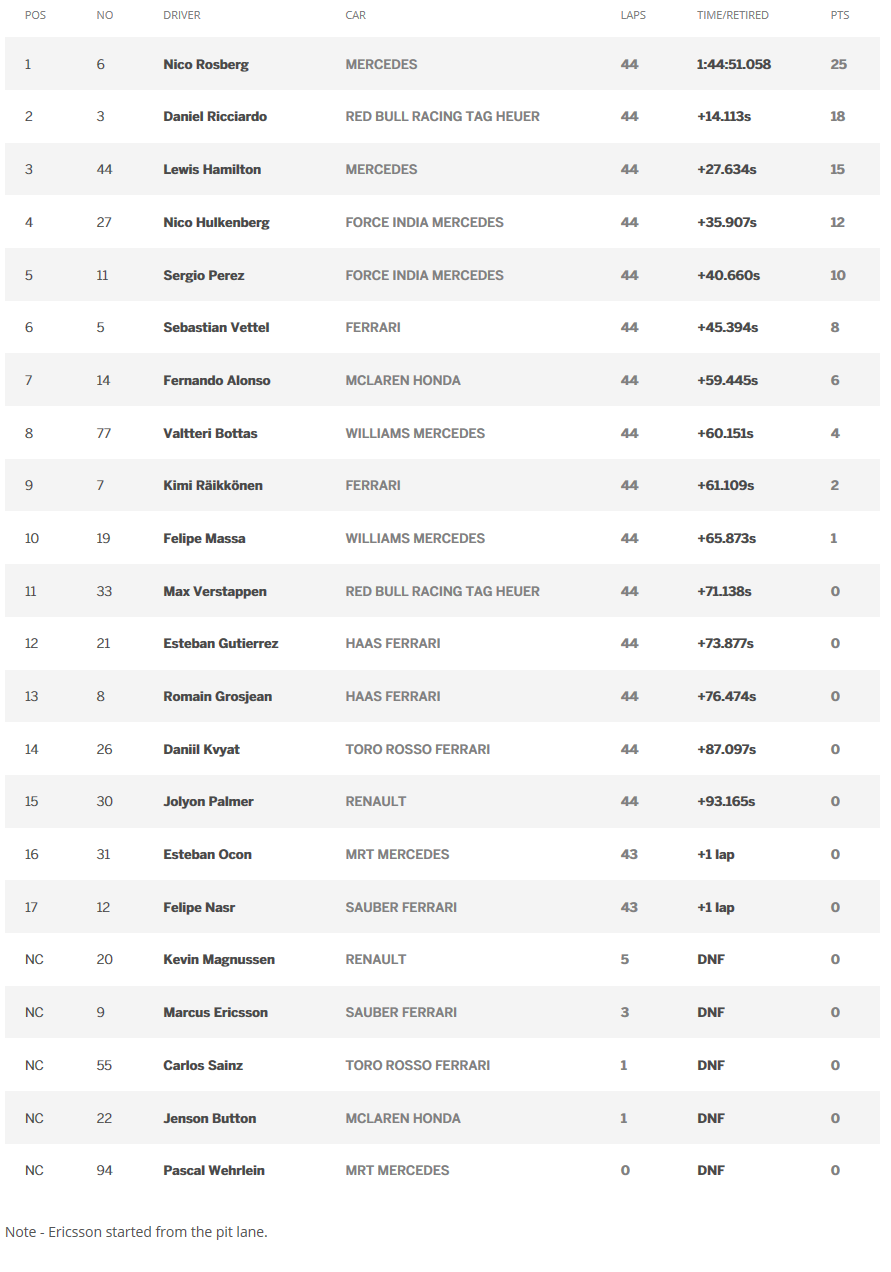
Task: Click the LAPS column header
Action: pos(634,16)
